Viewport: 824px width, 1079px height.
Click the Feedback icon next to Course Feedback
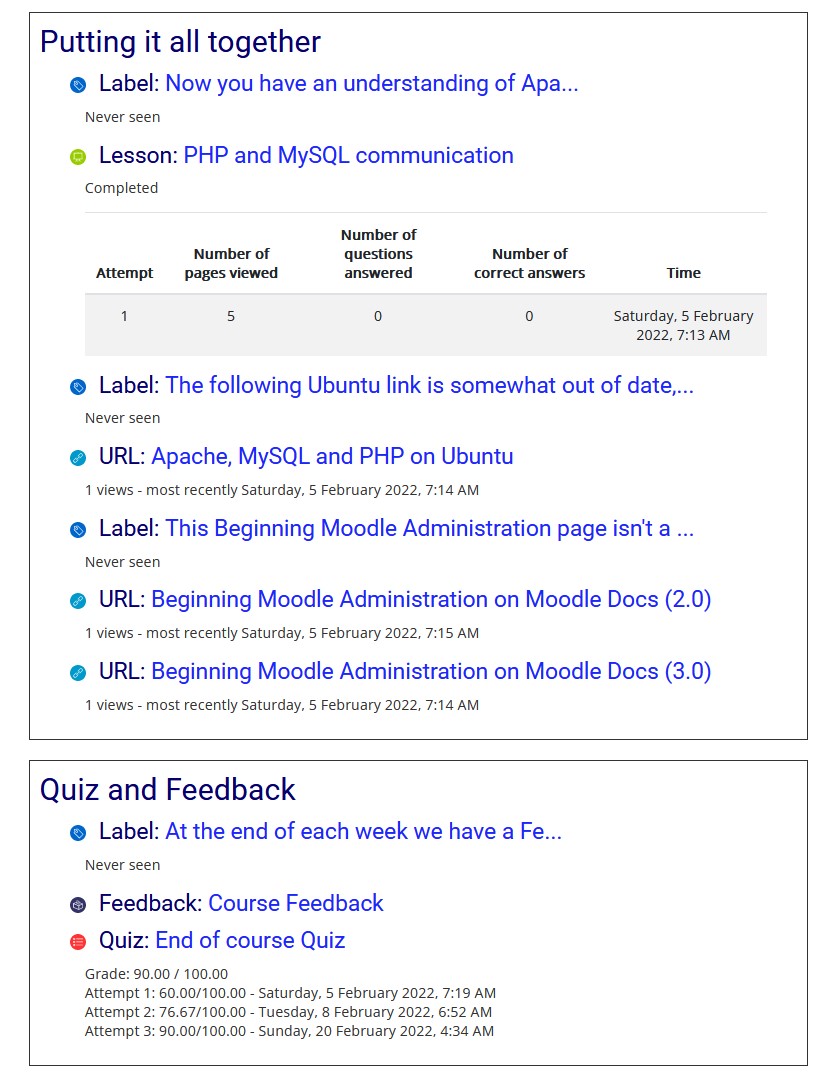[78, 905]
